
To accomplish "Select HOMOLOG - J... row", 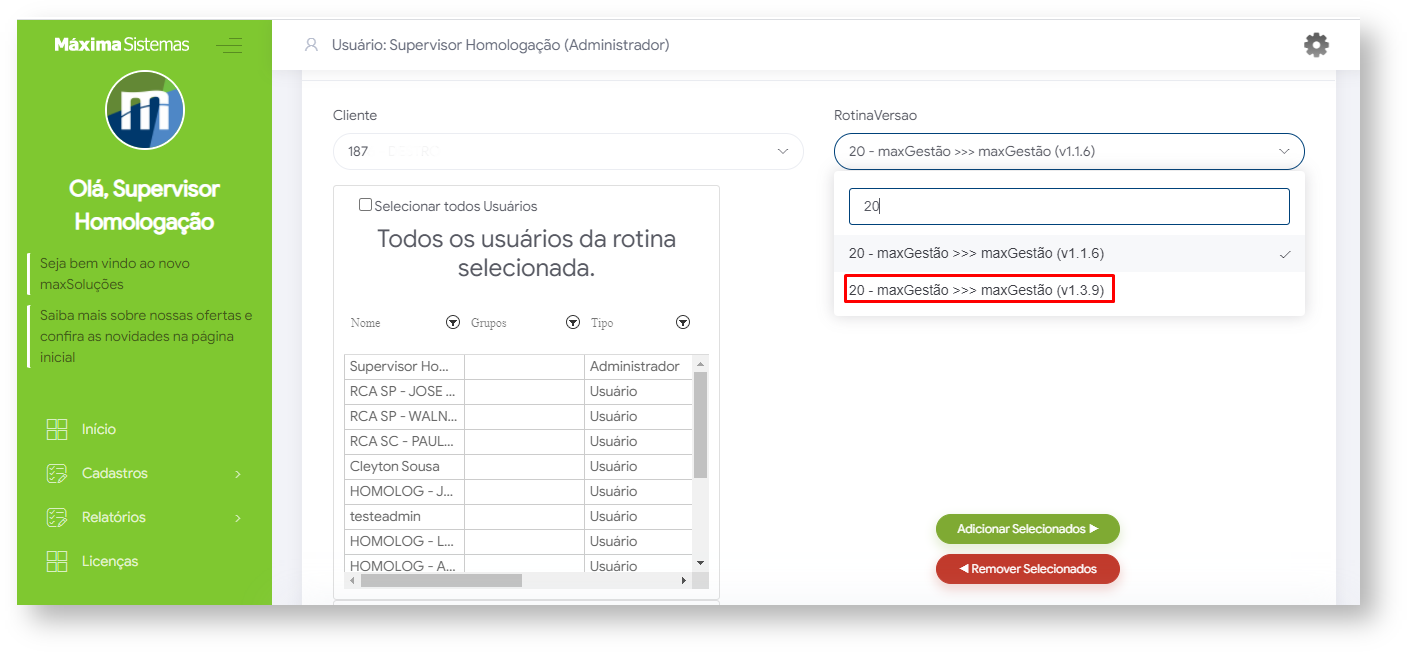I will click(x=518, y=492).
